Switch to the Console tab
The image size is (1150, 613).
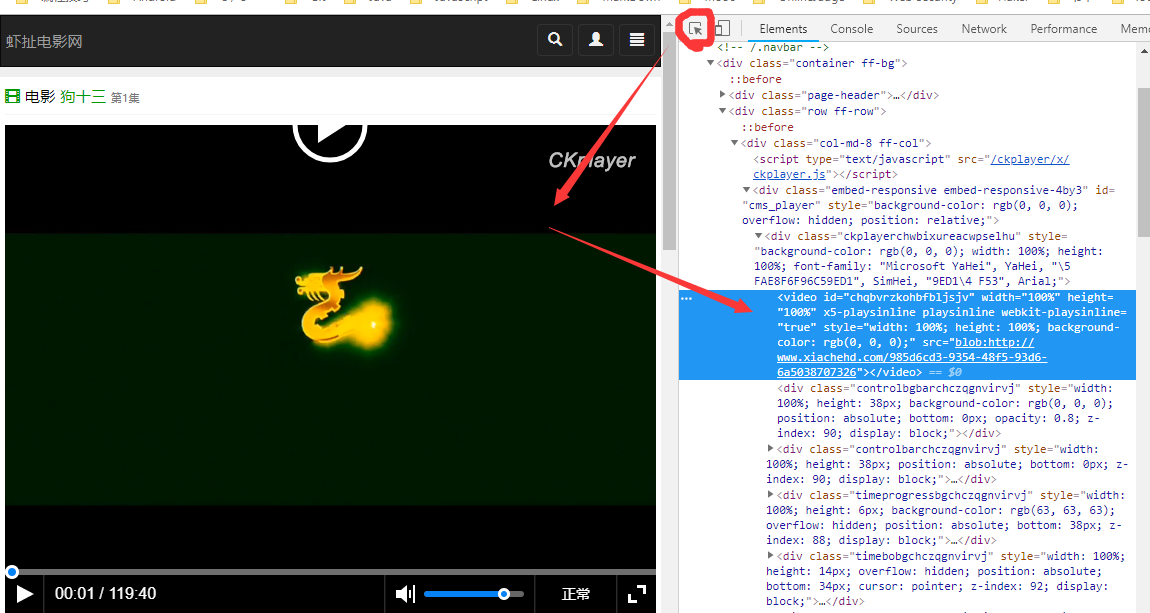pyautogui.click(x=851, y=29)
